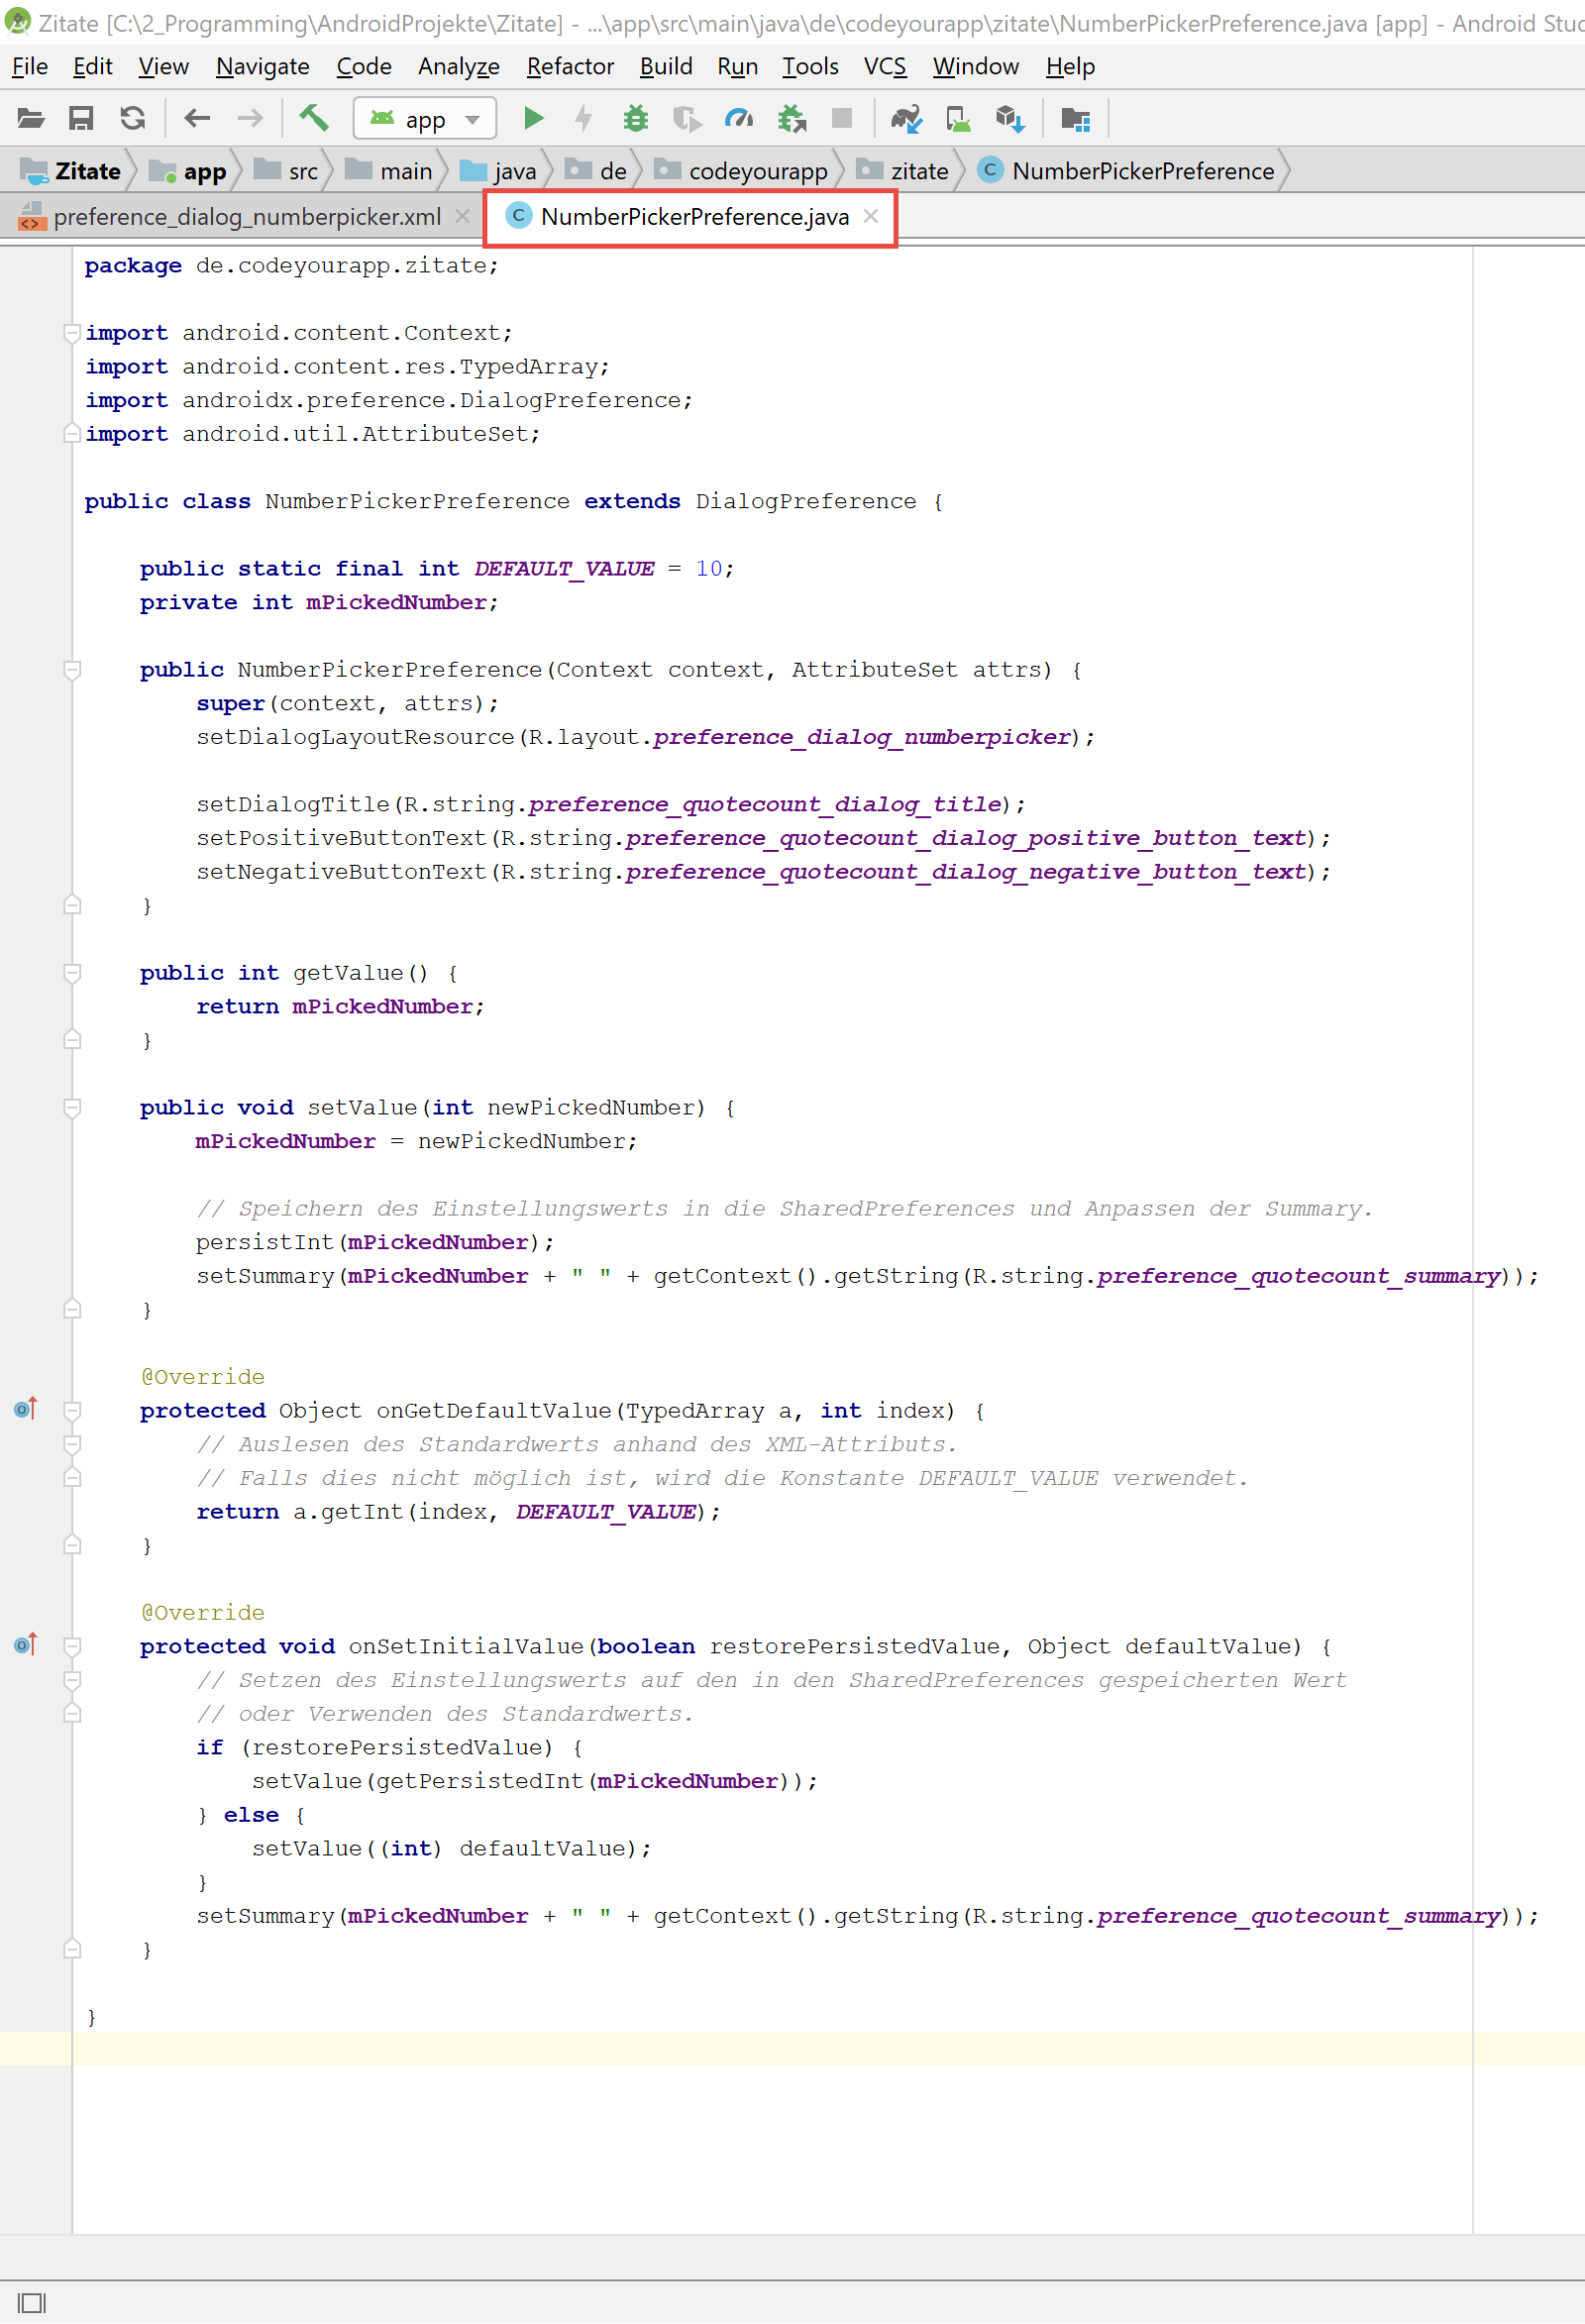Click the first @Override annotation above onGetDefaultValue
The height and width of the screenshot is (2324, 1585).
[x=203, y=1376]
